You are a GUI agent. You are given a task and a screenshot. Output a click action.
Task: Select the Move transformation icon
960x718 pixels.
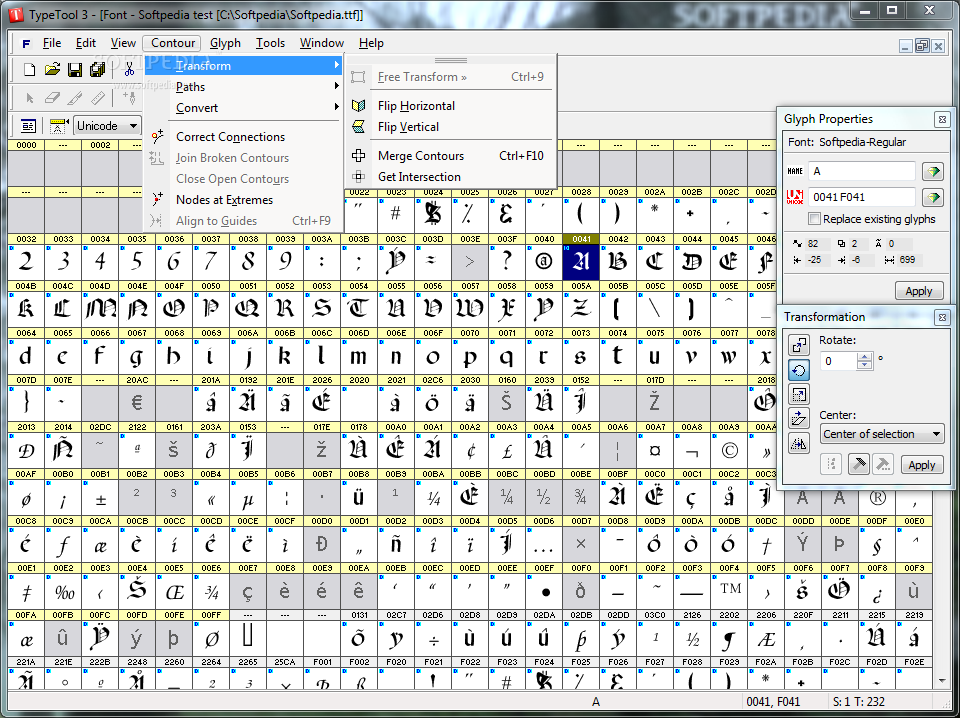(x=798, y=345)
